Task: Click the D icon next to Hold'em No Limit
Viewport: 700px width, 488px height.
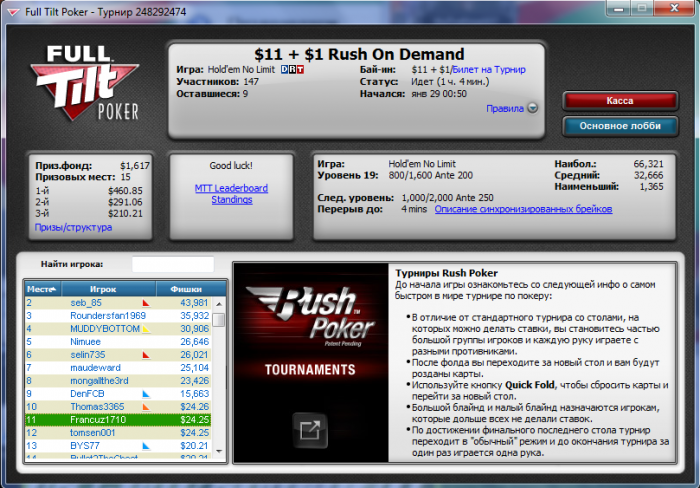Action: pos(284,70)
